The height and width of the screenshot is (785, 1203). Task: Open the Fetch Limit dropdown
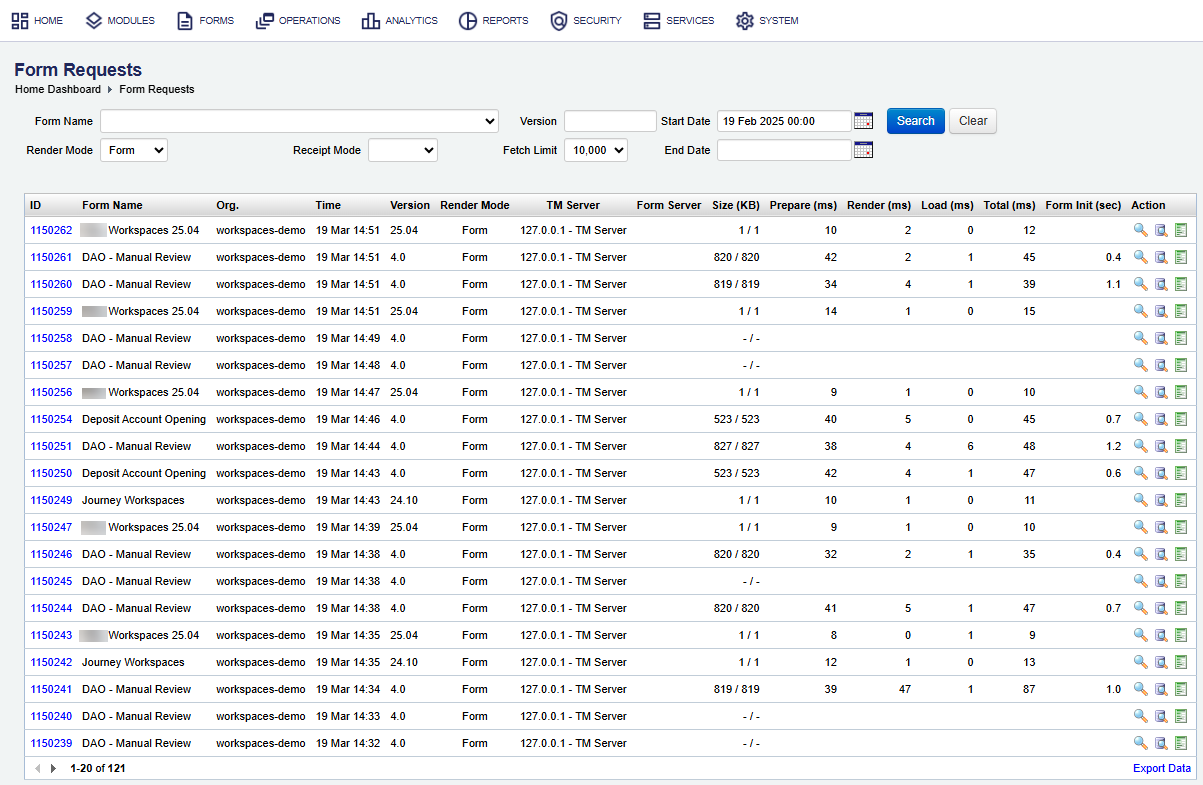point(595,150)
